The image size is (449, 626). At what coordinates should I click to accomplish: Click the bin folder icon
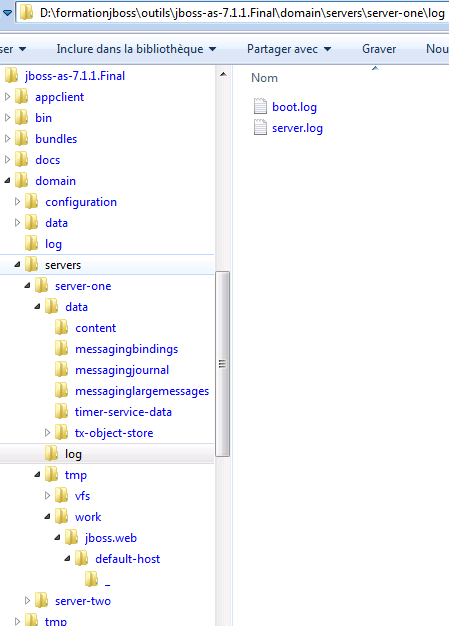point(22,117)
